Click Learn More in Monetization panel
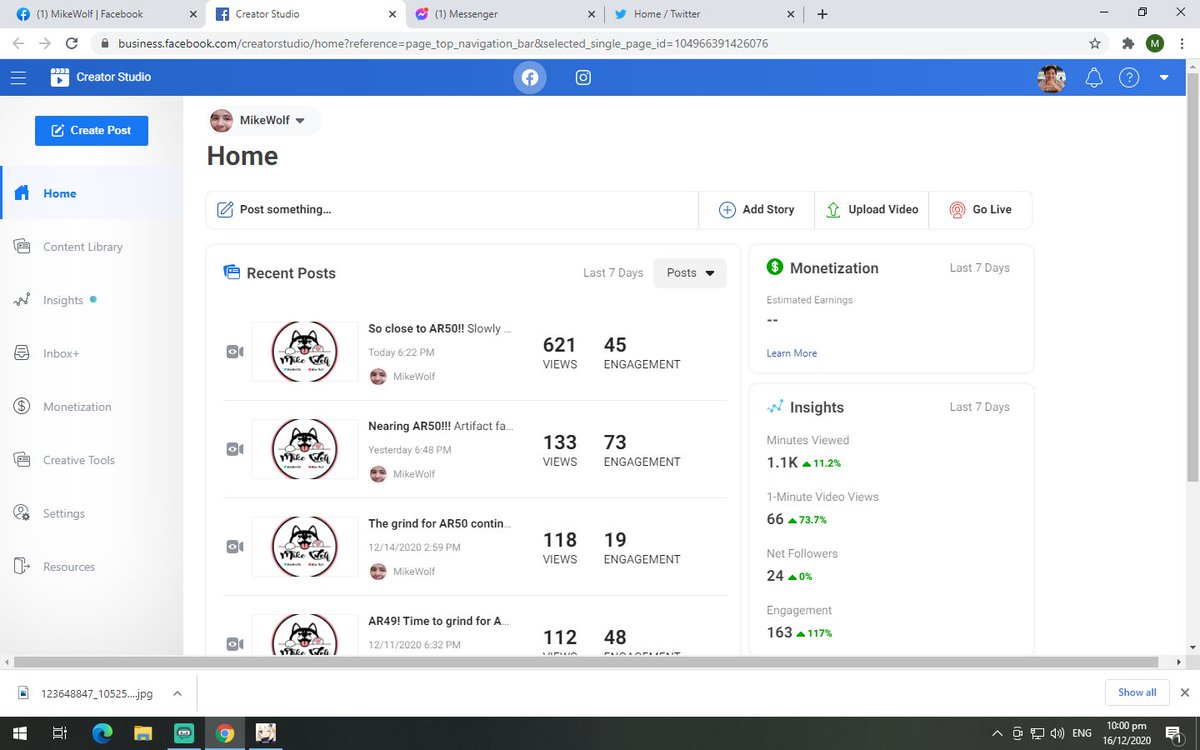The height and width of the screenshot is (750, 1200). 791,353
